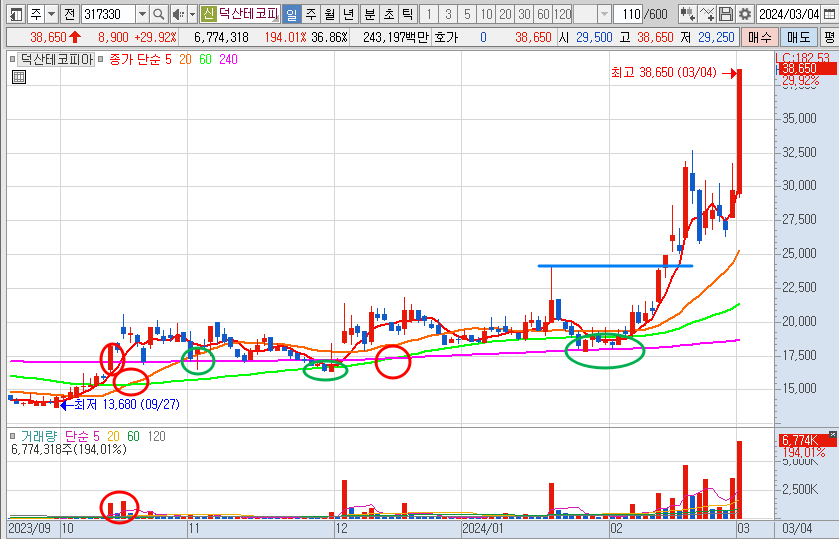Select the 120 interval button
This screenshot has width=839, height=539.
562,14
